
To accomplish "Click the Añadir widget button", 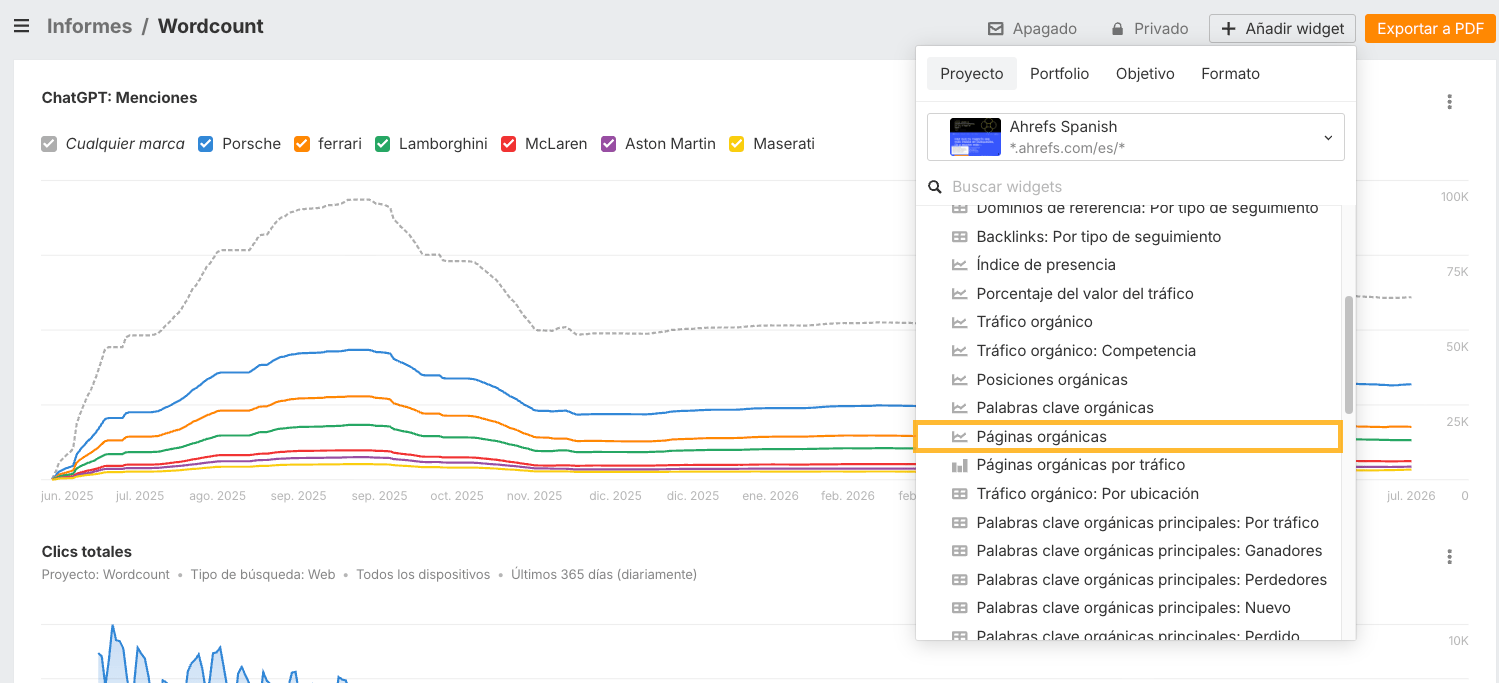I will pos(1282,29).
